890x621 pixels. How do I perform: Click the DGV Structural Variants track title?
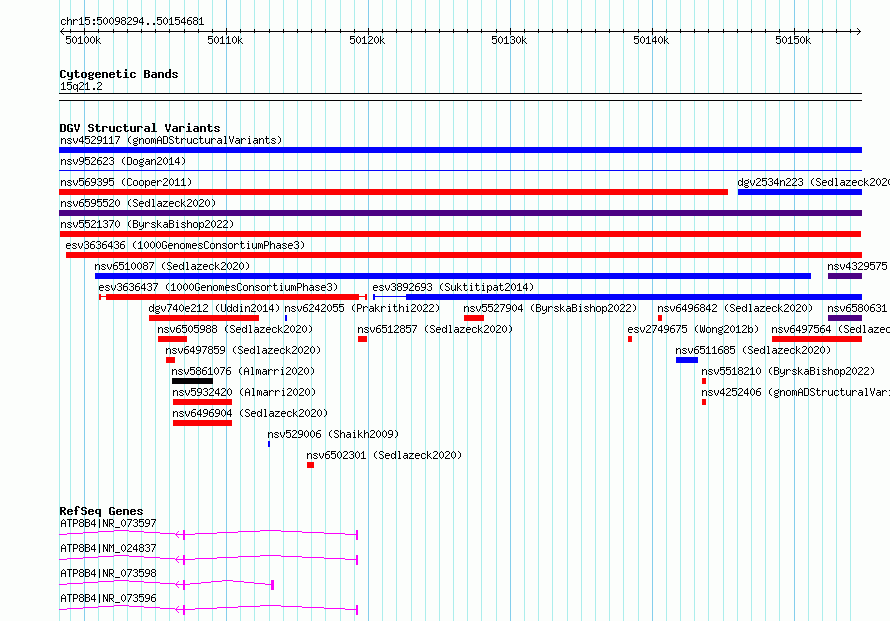coord(140,128)
